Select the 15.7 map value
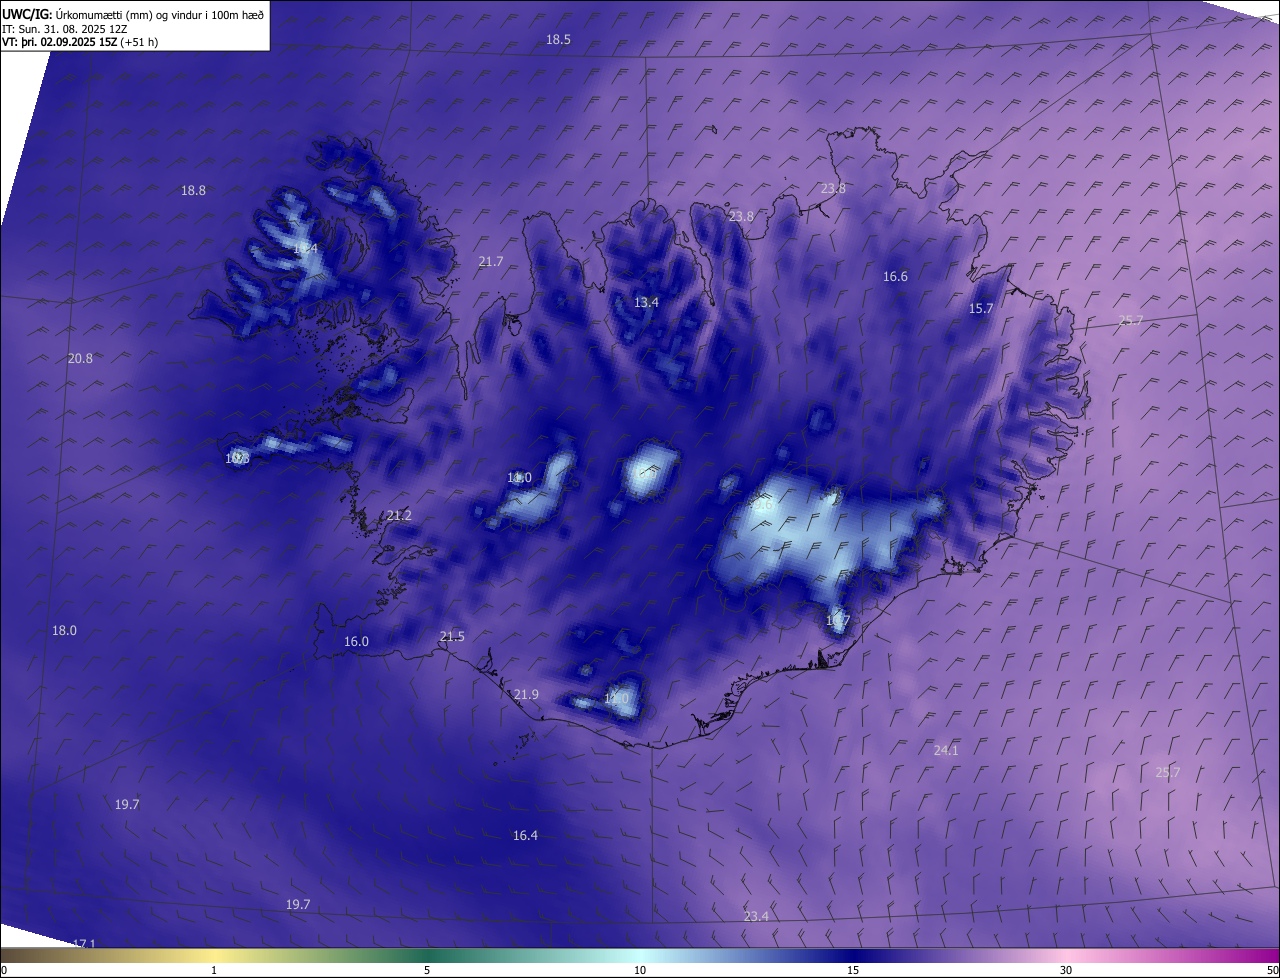This screenshot has width=1280, height=978. click(x=981, y=308)
